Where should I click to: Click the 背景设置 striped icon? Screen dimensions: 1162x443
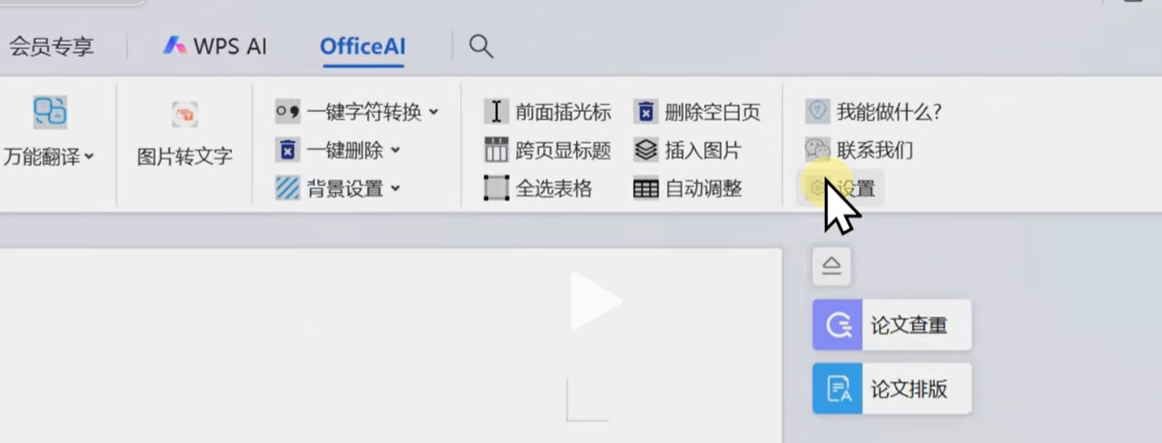pos(288,188)
